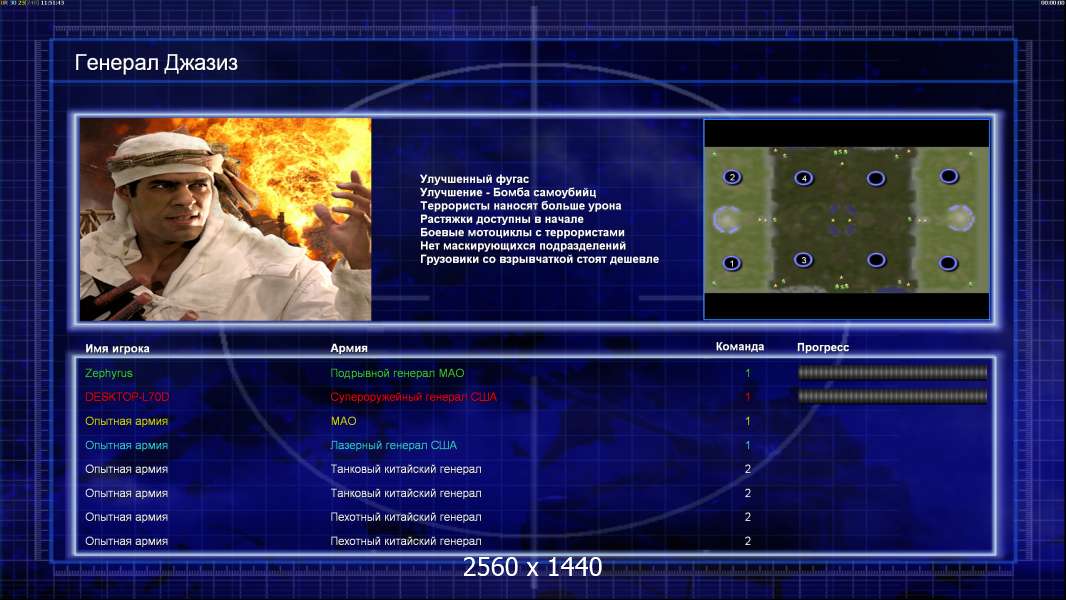1066x600 pixels.
Task: Click the line 'Грузовики со взрывчаткой стоят дешевле'
Action: pos(539,259)
